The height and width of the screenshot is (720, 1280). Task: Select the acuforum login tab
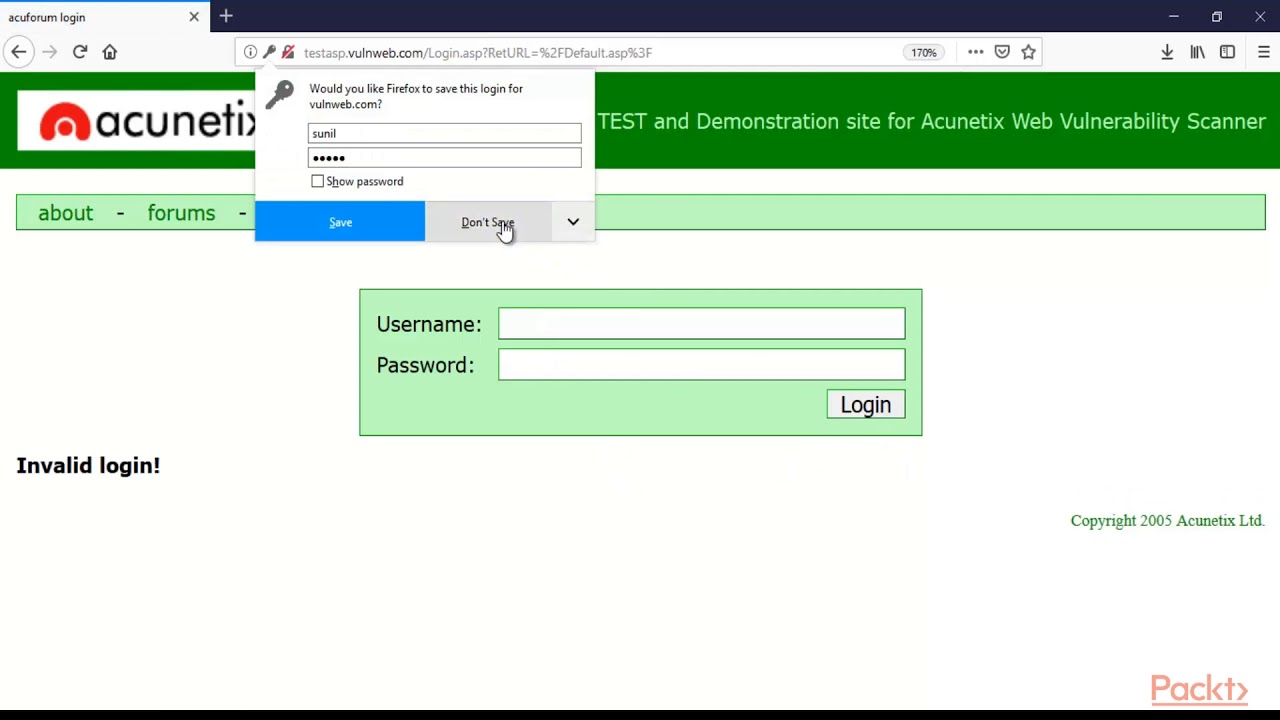click(105, 17)
